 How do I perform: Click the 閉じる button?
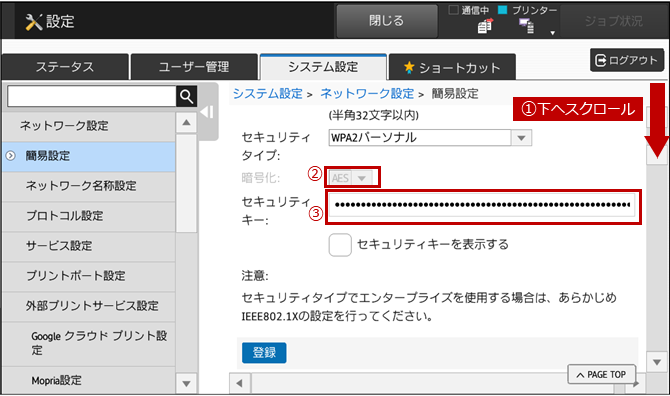click(386, 21)
